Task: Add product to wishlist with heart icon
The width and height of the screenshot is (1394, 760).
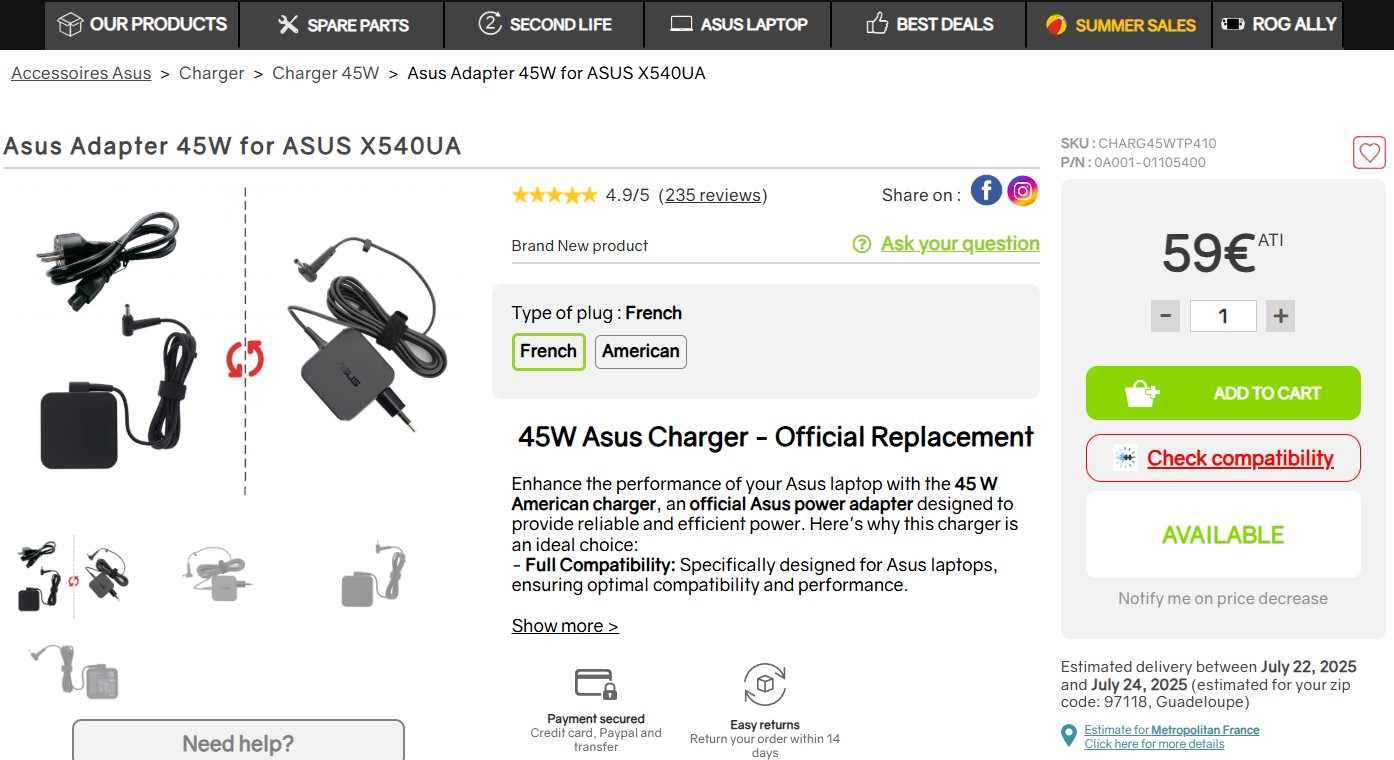Action: point(1369,153)
